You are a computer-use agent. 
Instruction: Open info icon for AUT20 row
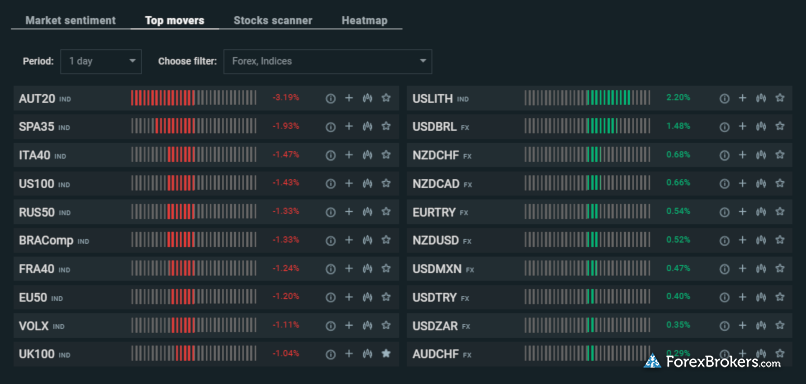(331, 98)
